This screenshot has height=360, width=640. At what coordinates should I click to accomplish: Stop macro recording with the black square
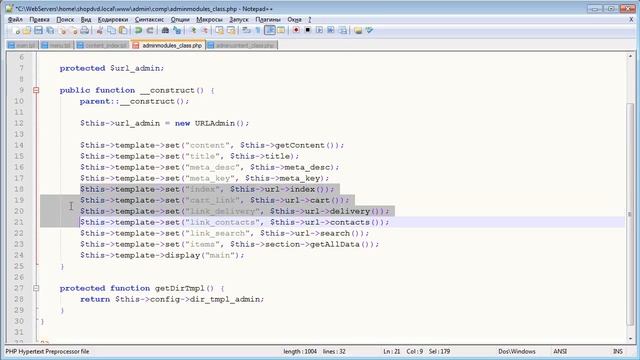click(x=308, y=31)
